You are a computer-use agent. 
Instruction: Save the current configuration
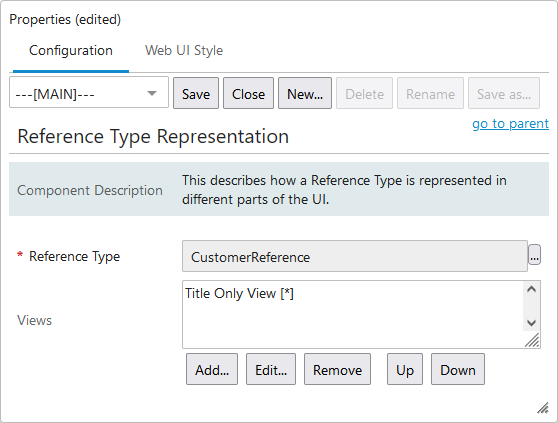click(x=196, y=93)
